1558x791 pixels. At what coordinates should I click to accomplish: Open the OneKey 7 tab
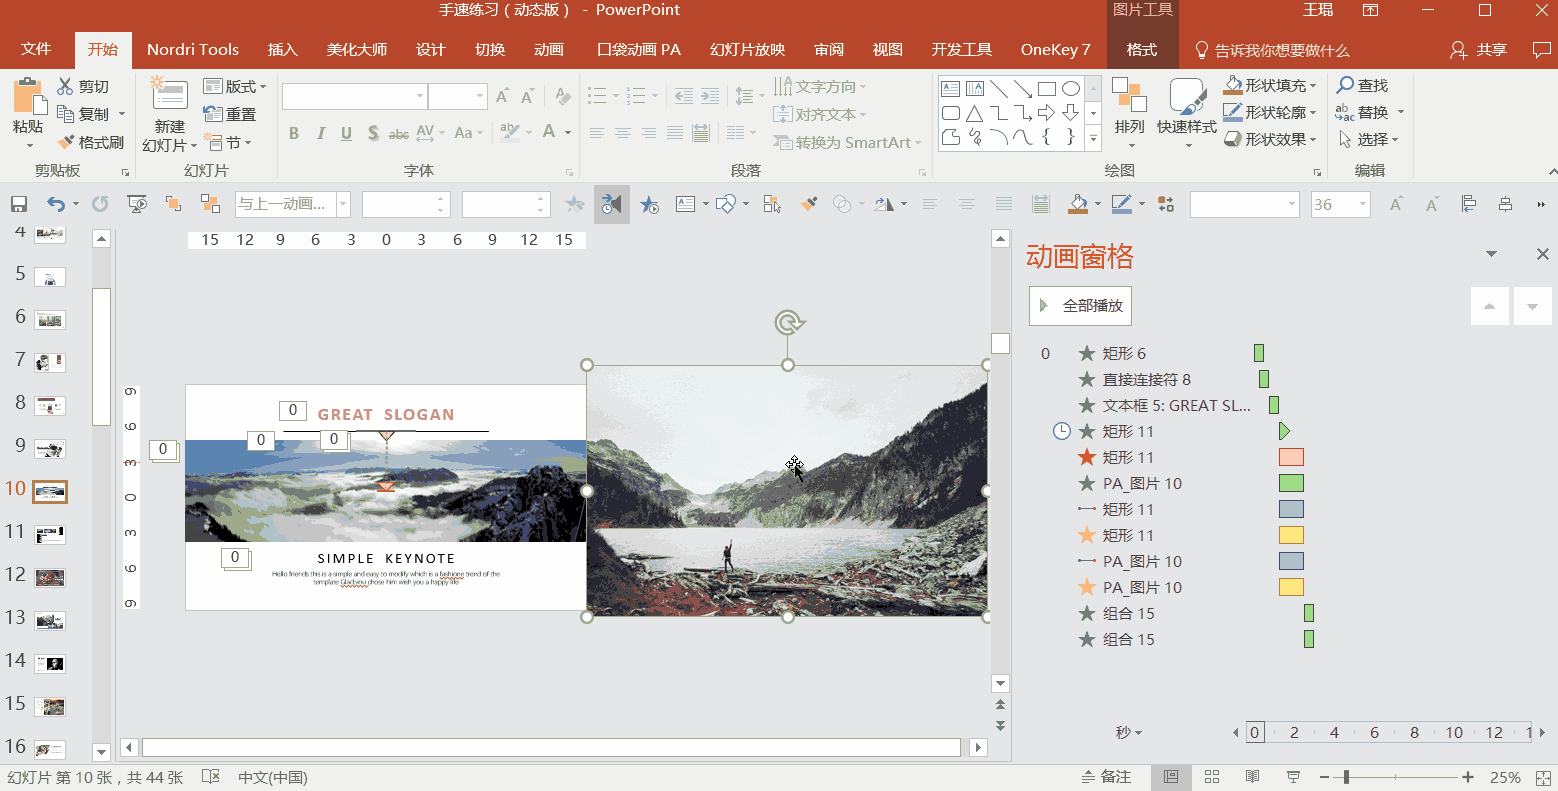pyautogui.click(x=1055, y=49)
